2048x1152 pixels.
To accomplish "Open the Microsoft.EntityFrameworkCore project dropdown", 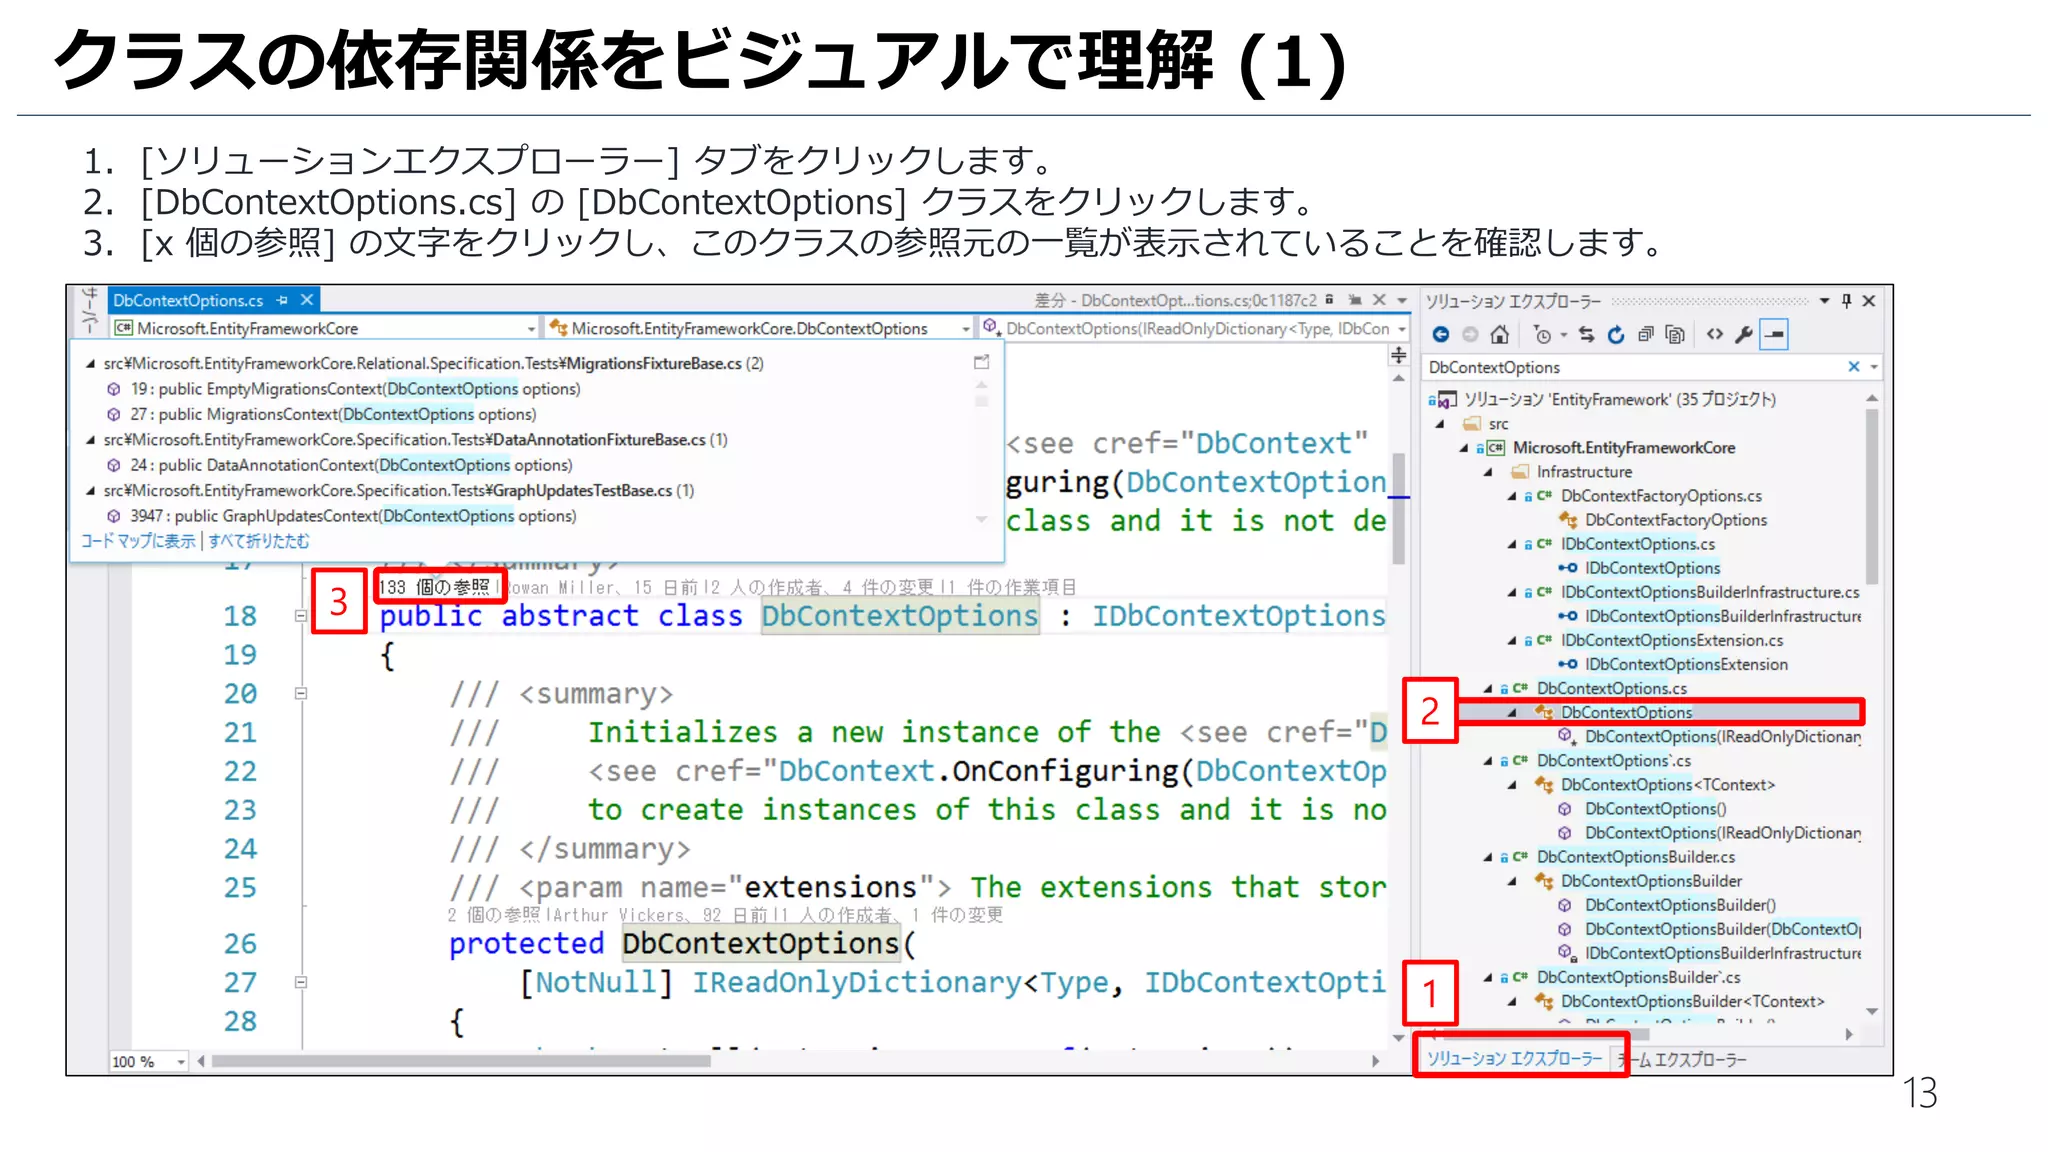I will click(531, 329).
